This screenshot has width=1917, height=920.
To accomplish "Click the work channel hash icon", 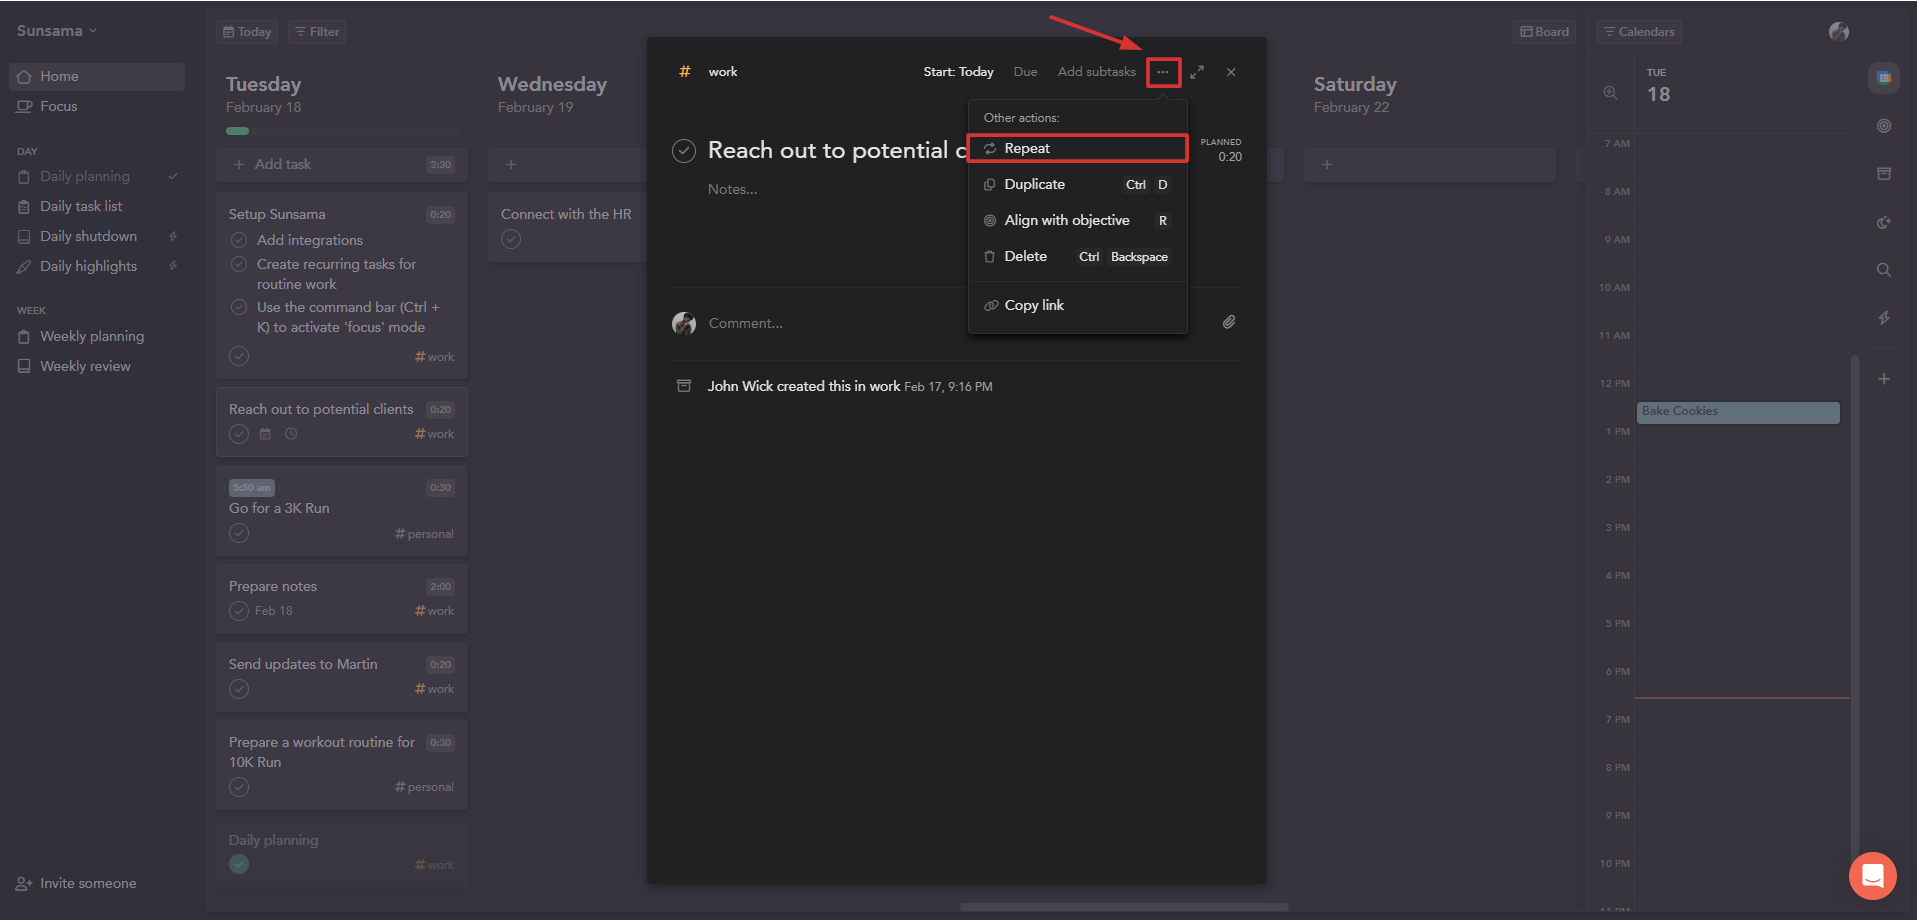I will [x=685, y=71].
